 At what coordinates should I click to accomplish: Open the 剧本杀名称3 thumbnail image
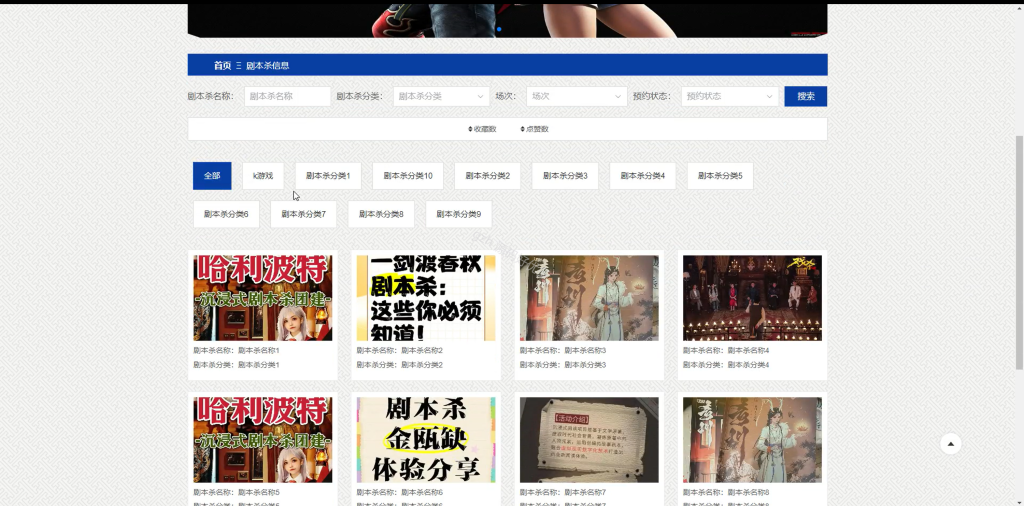(x=589, y=298)
